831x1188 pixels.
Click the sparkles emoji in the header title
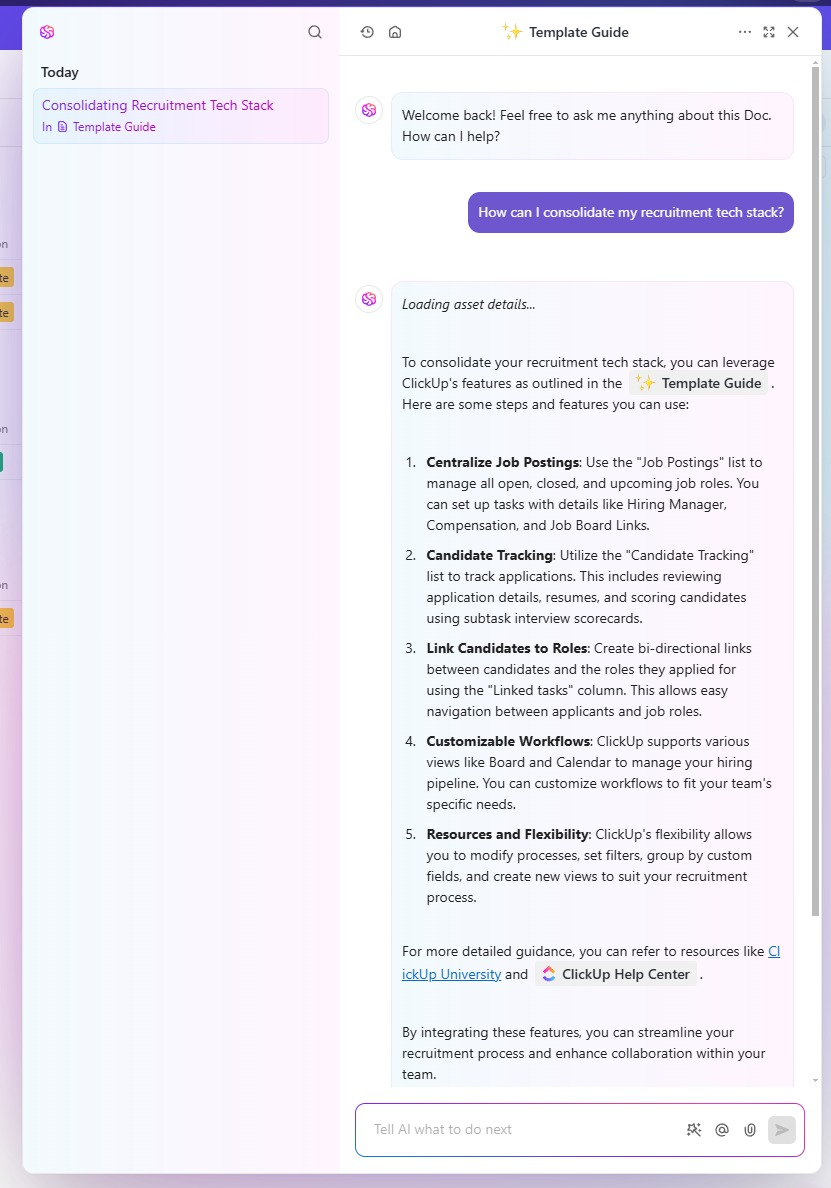[x=512, y=31]
